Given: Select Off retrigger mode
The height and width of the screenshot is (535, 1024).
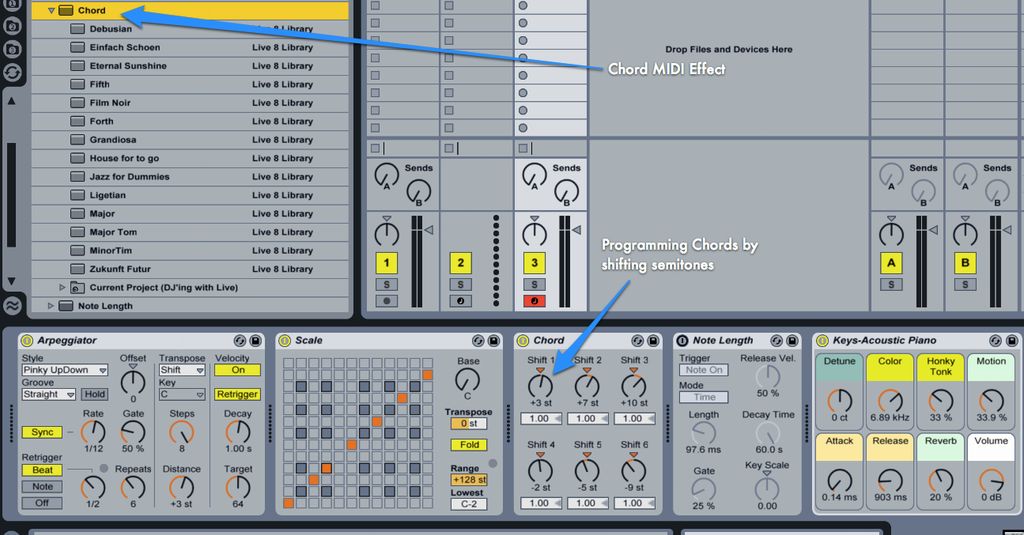Looking at the screenshot, I should (x=42, y=503).
